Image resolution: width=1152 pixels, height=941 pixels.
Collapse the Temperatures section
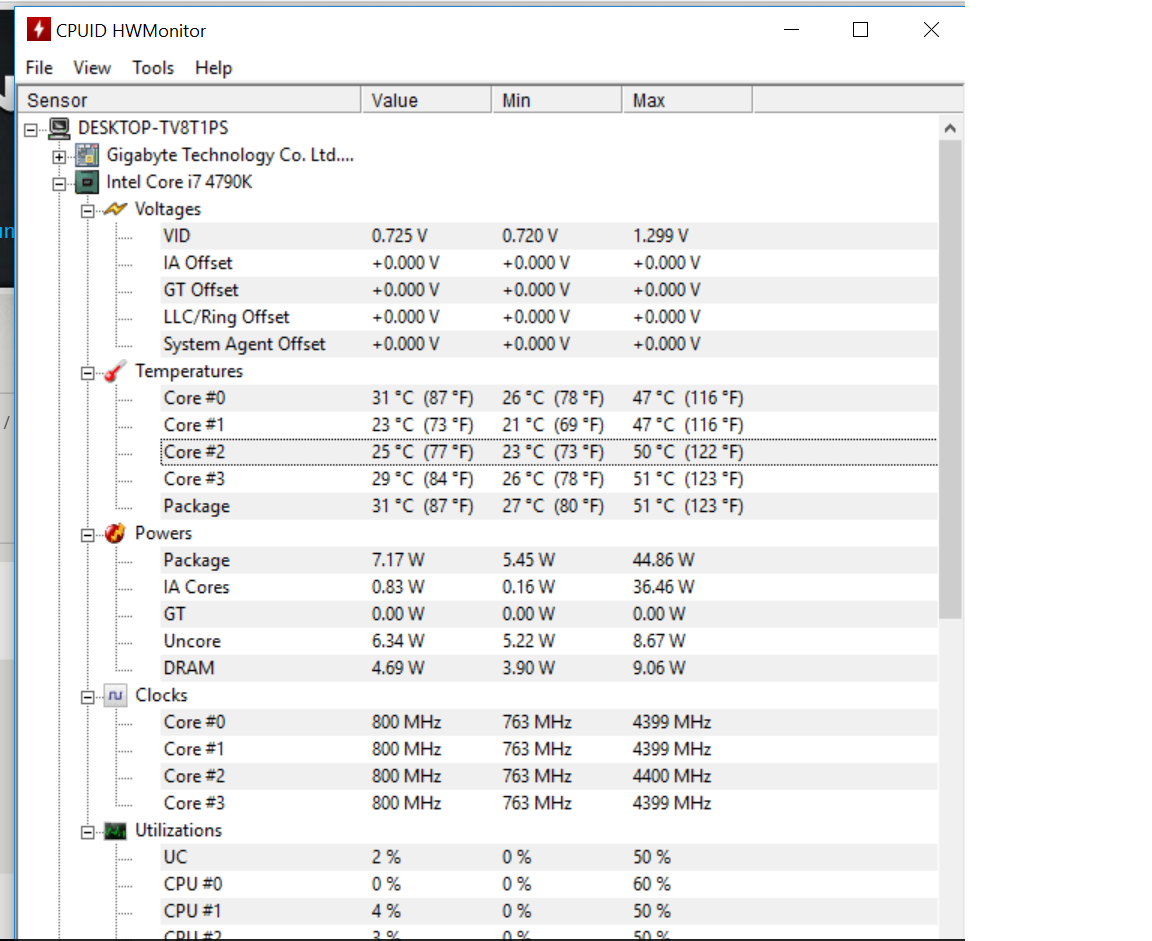tap(87, 373)
